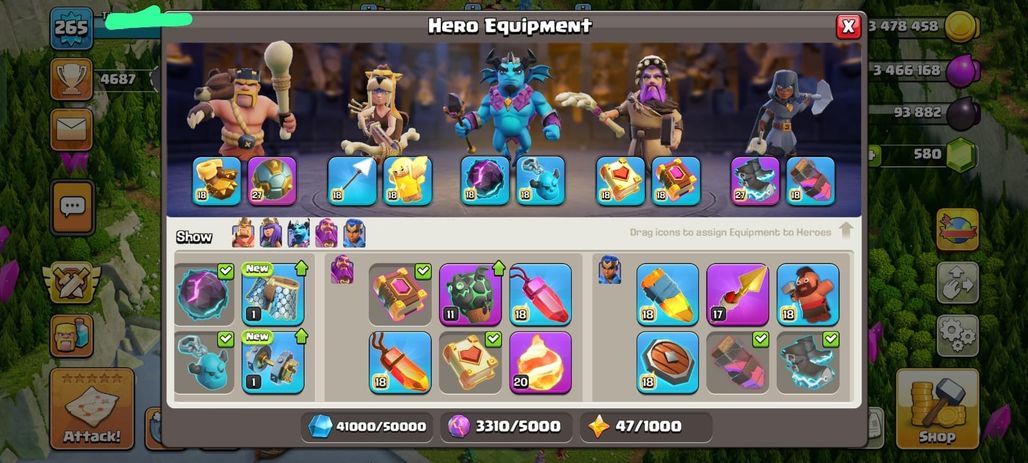The width and height of the screenshot is (1028, 463).
Task: Tap the Archer Queen's arrow equipment slot
Action: (x=352, y=180)
